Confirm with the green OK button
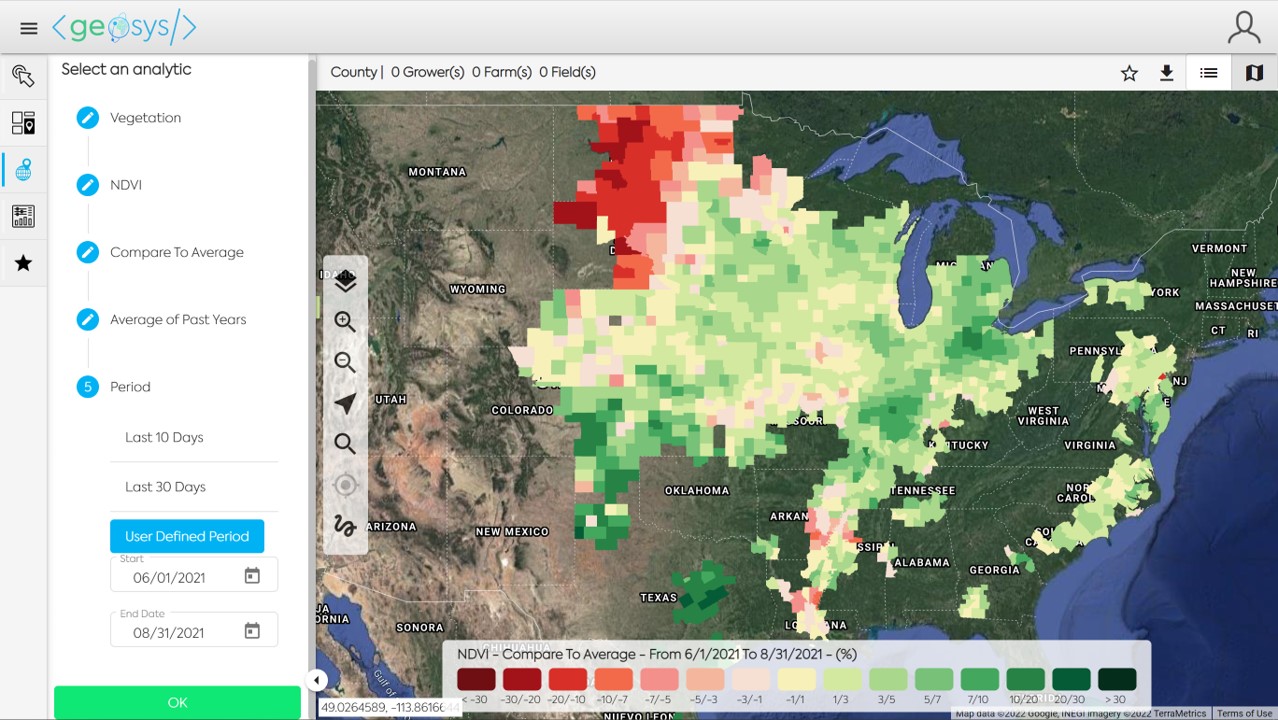This screenshot has height=720, width=1278. (x=177, y=702)
